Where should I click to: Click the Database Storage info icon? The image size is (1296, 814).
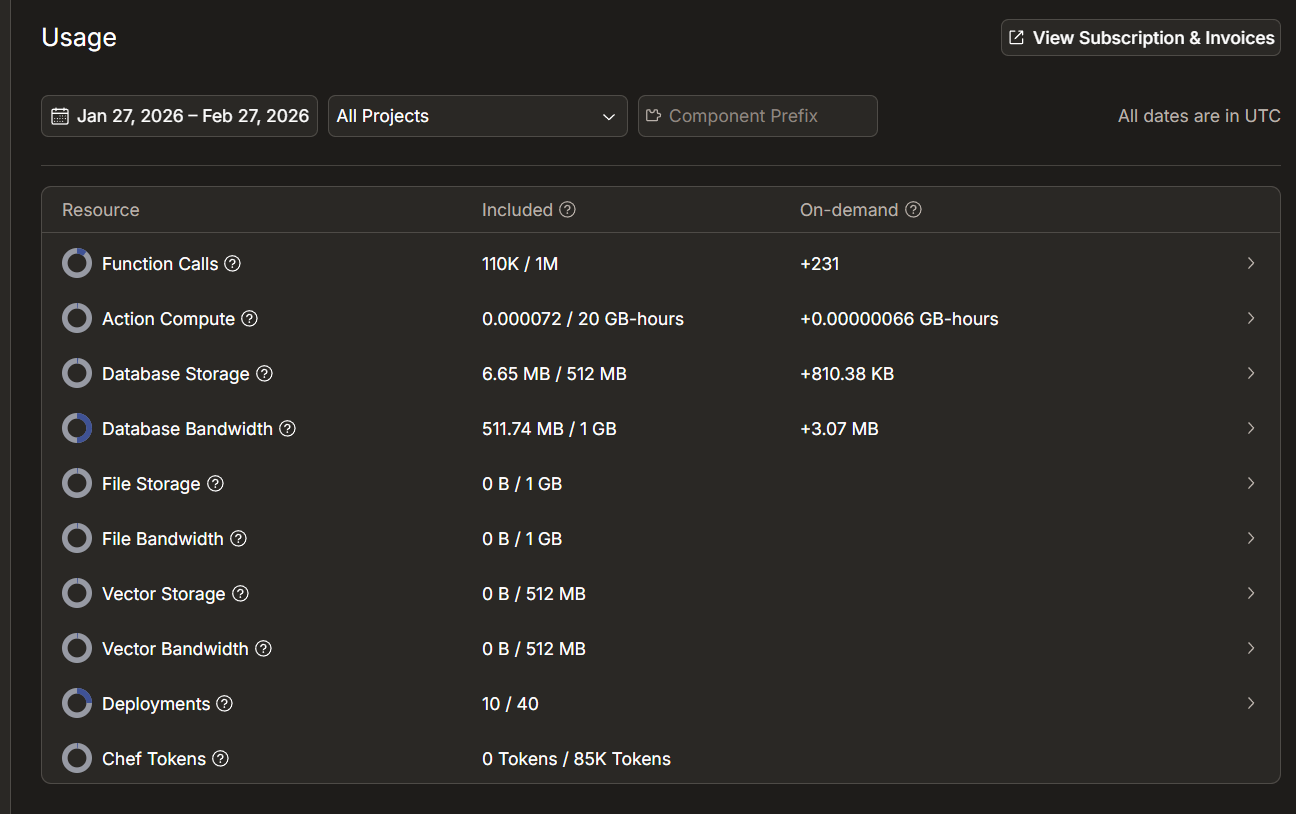pyautogui.click(x=264, y=374)
